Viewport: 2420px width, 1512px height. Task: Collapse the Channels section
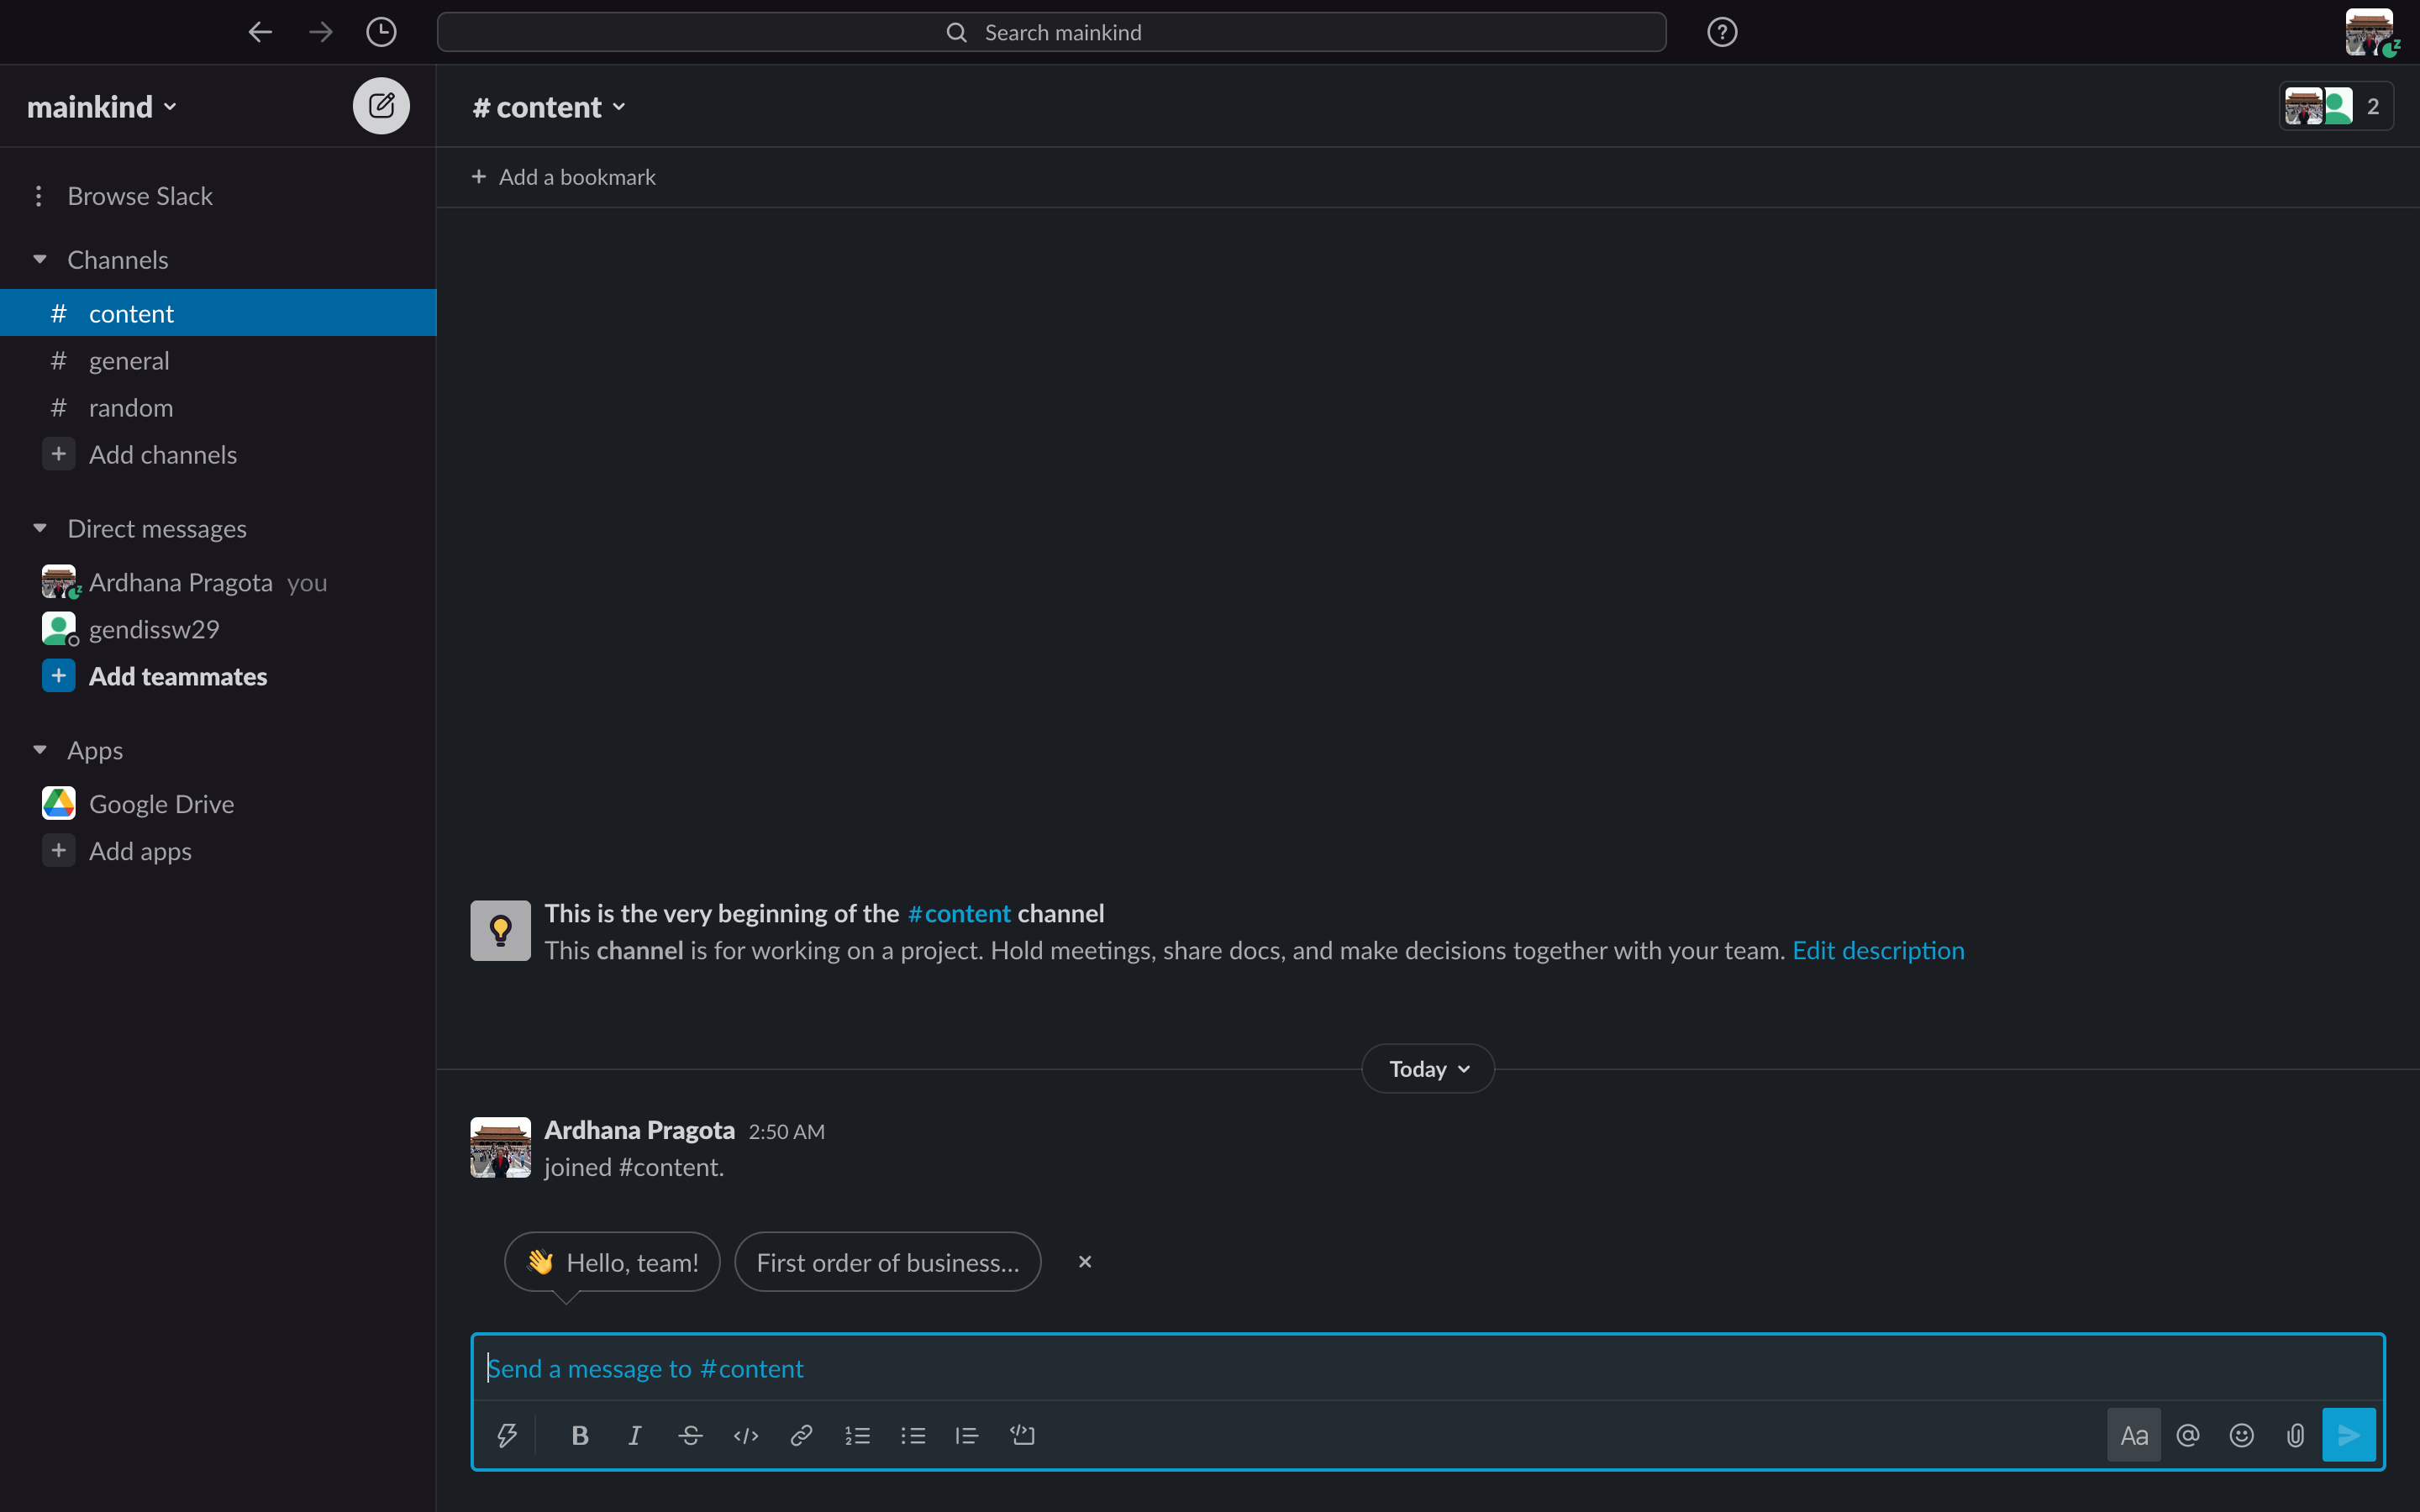click(x=40, y=259)
